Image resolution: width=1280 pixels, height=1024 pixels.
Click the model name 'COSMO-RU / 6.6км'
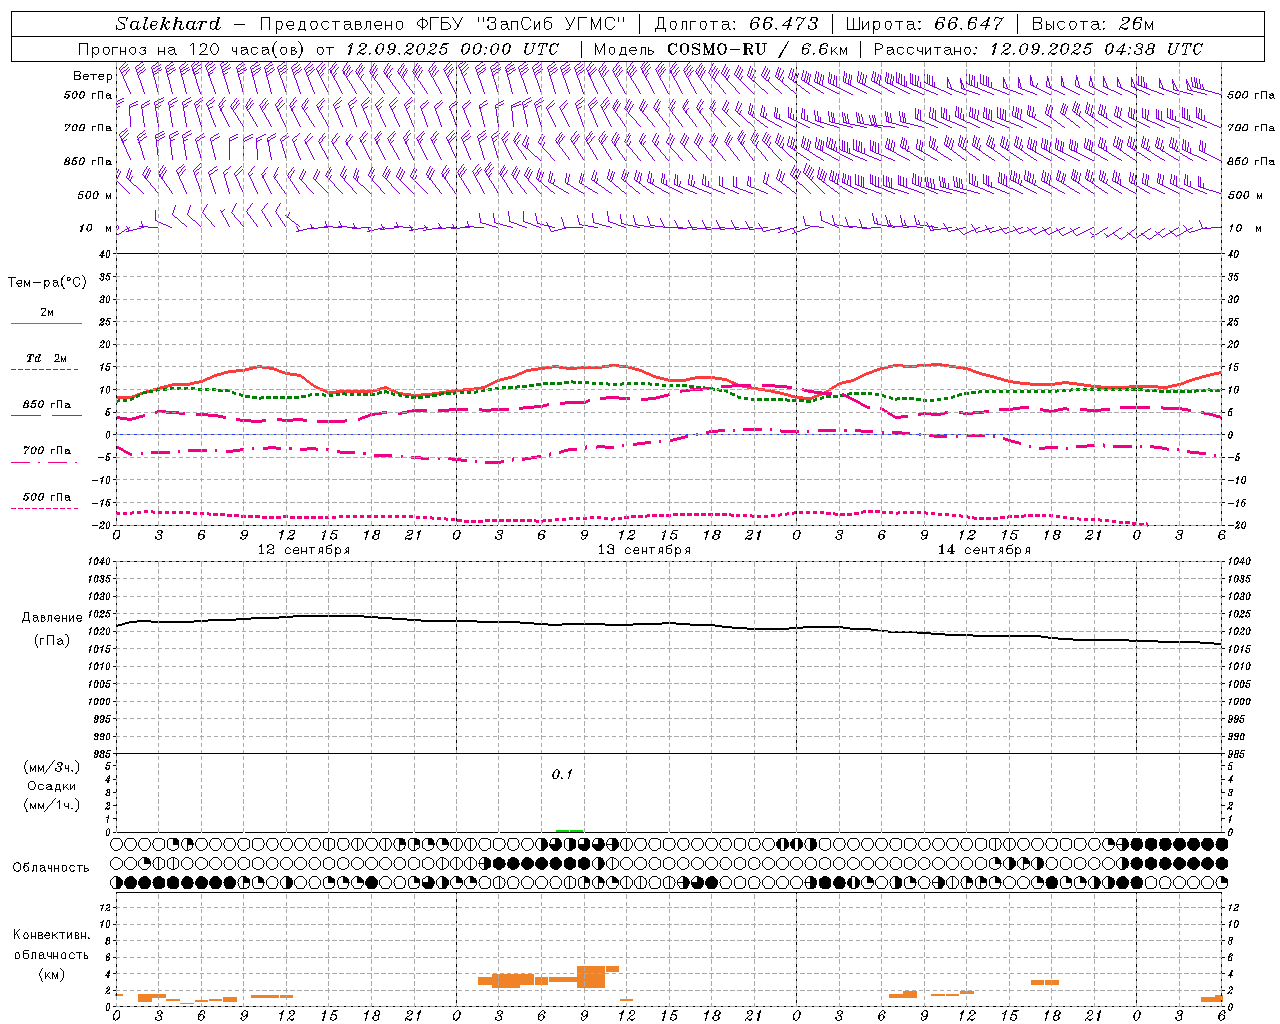pos(757,49)
